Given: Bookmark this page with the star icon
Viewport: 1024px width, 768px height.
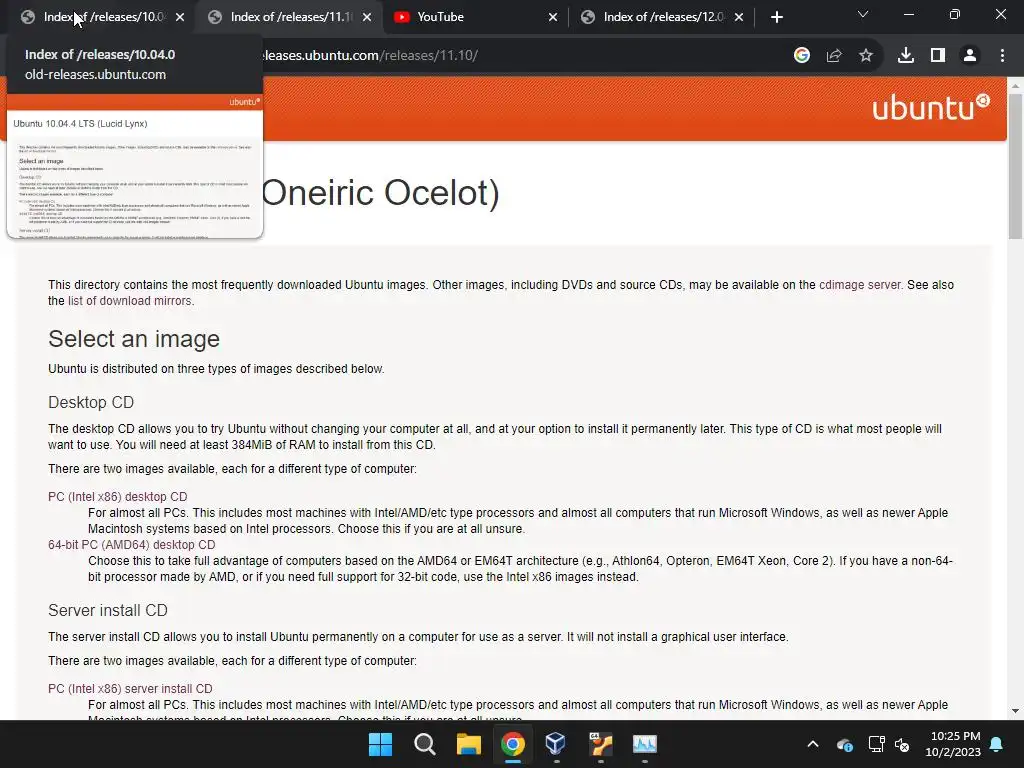Looking at the screenshot, I should 866,56.
